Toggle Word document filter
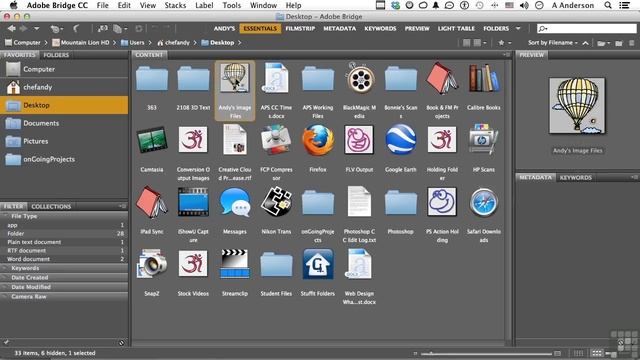 [64, 259]
